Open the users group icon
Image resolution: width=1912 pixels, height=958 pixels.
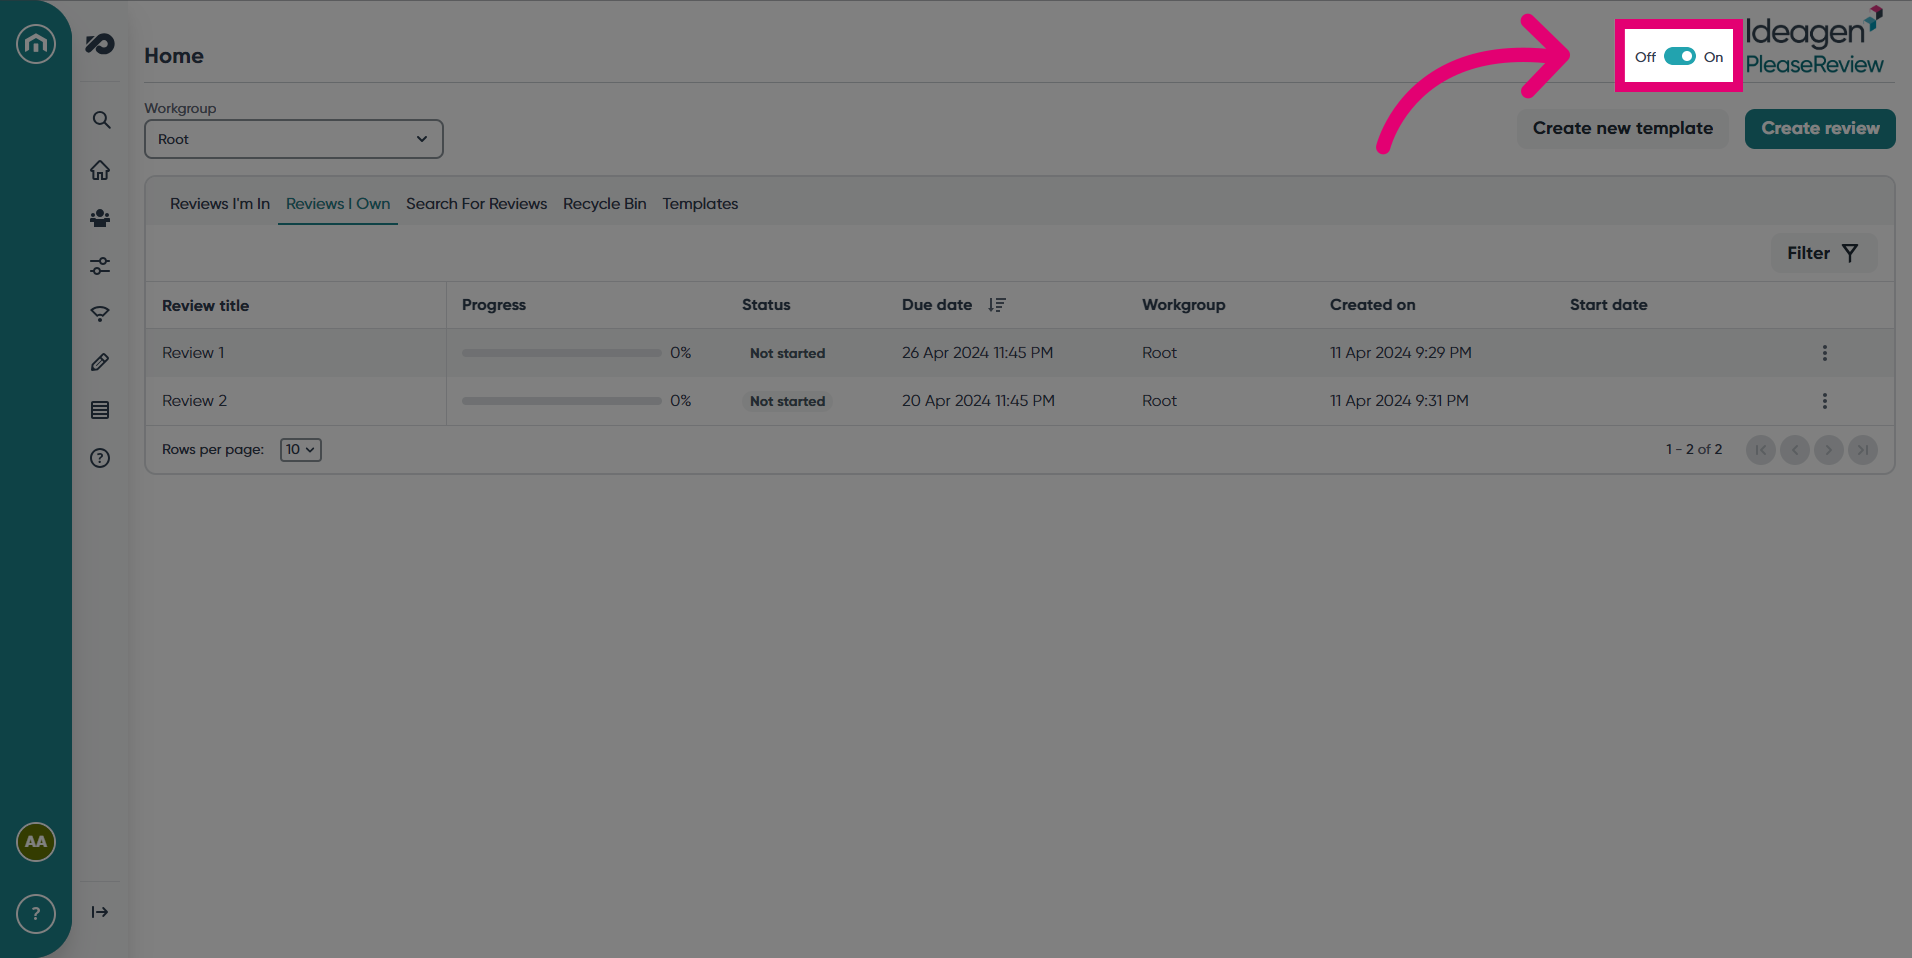[x=100, y=218]
